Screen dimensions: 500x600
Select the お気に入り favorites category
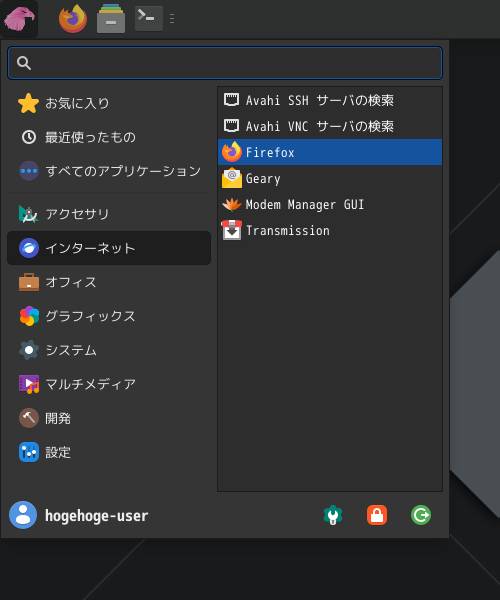[x=109, y=103]
